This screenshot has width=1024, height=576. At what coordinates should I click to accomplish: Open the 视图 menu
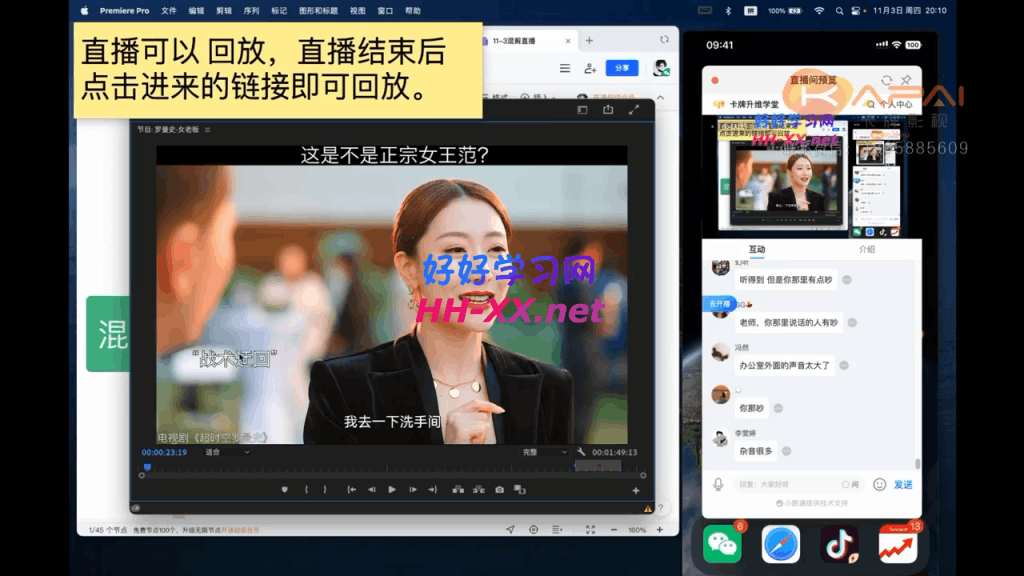pos(357,11)
